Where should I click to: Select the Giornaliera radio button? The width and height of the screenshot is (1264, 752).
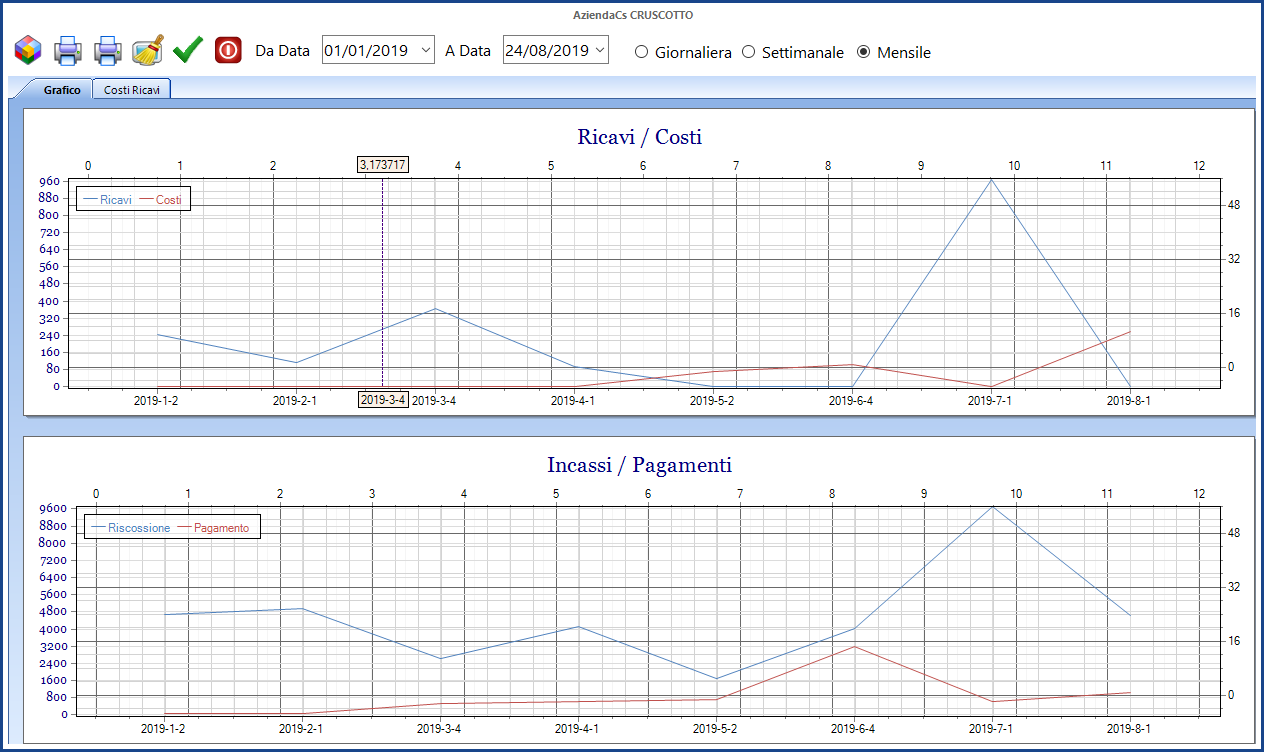pos(641,52)
